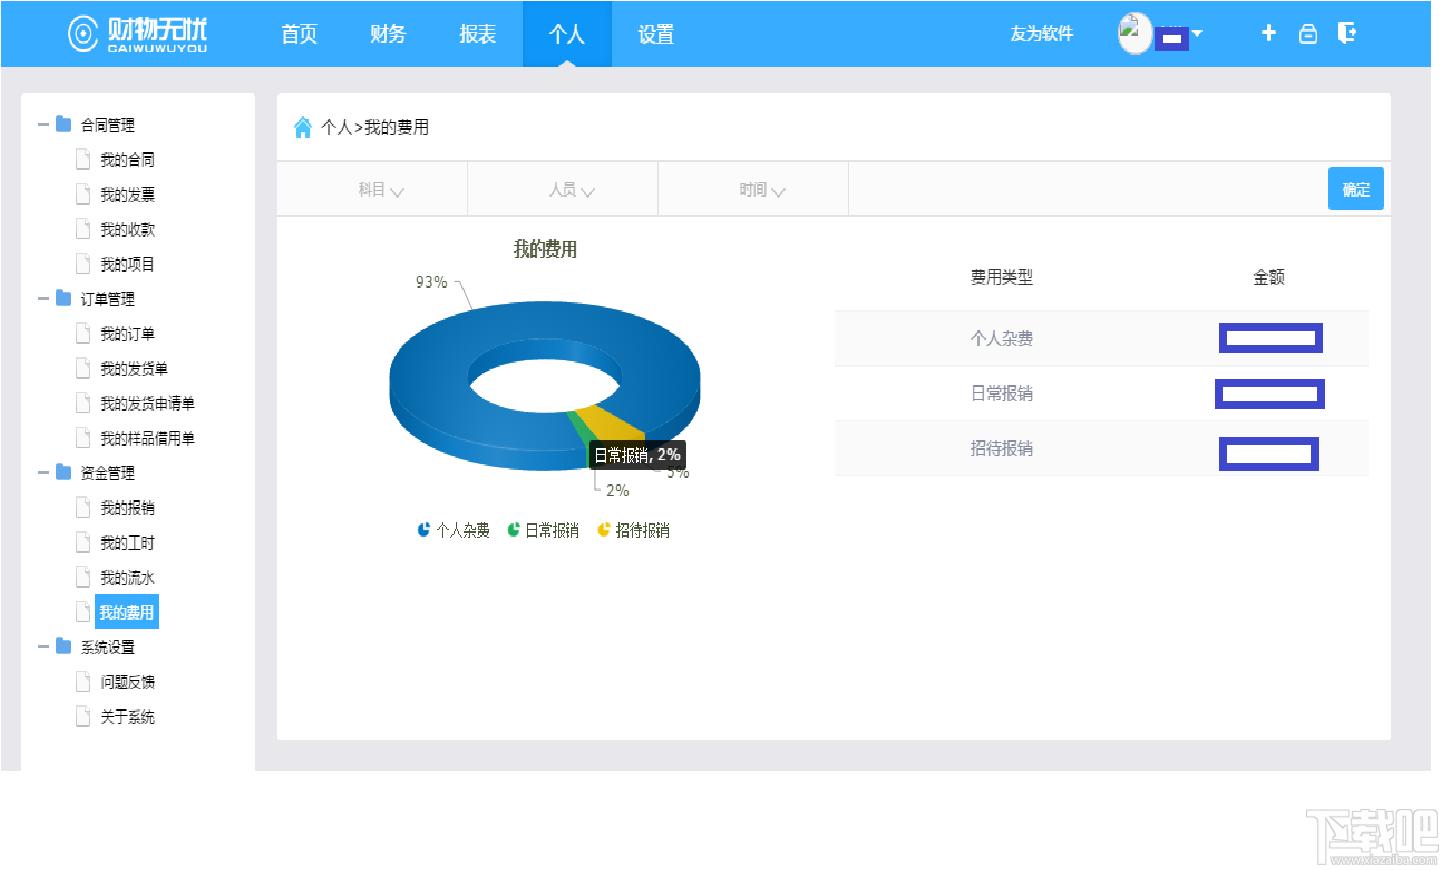Toggle 个人杂费 legend icon in chart
This screenshot has width=1446, height=870.
pyautogui.click(x=424, y=530)
